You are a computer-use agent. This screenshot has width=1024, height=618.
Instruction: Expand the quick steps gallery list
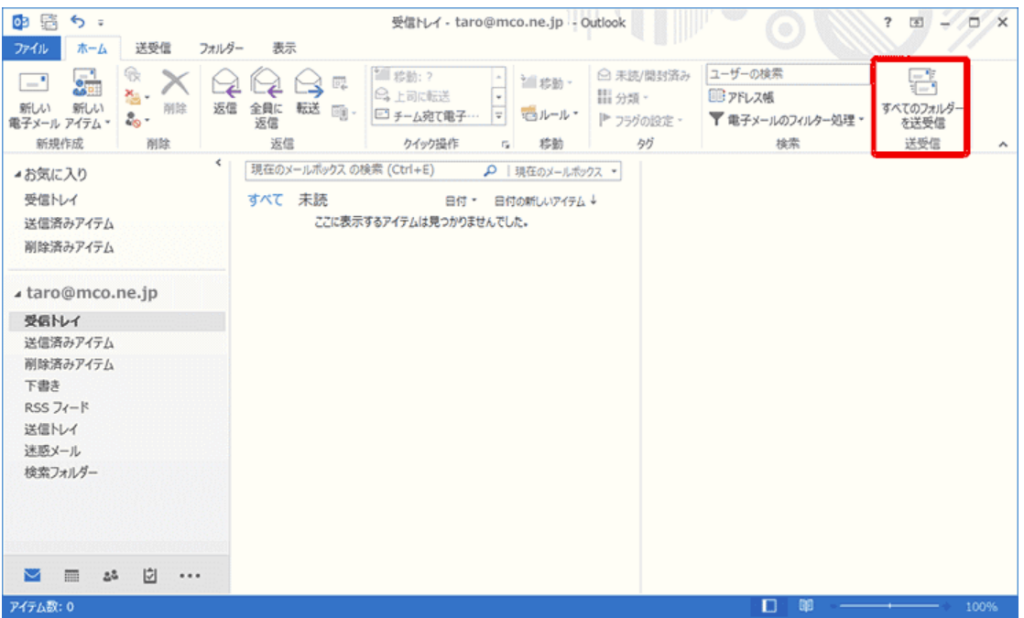click(x=499, y=116)
